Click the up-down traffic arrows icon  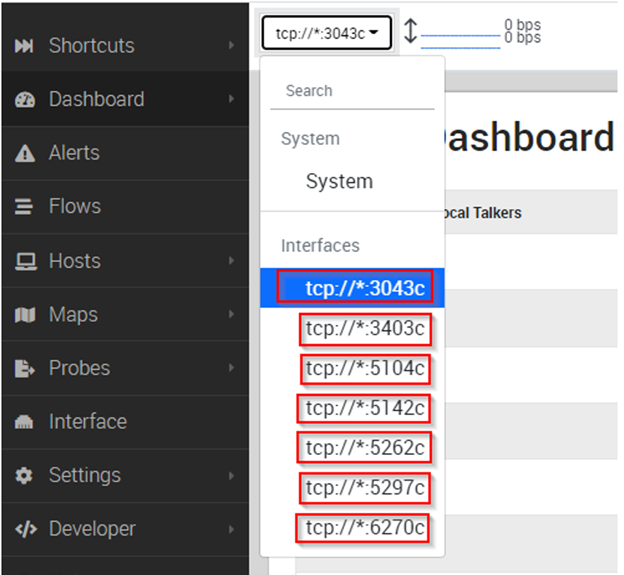(410, 31)
